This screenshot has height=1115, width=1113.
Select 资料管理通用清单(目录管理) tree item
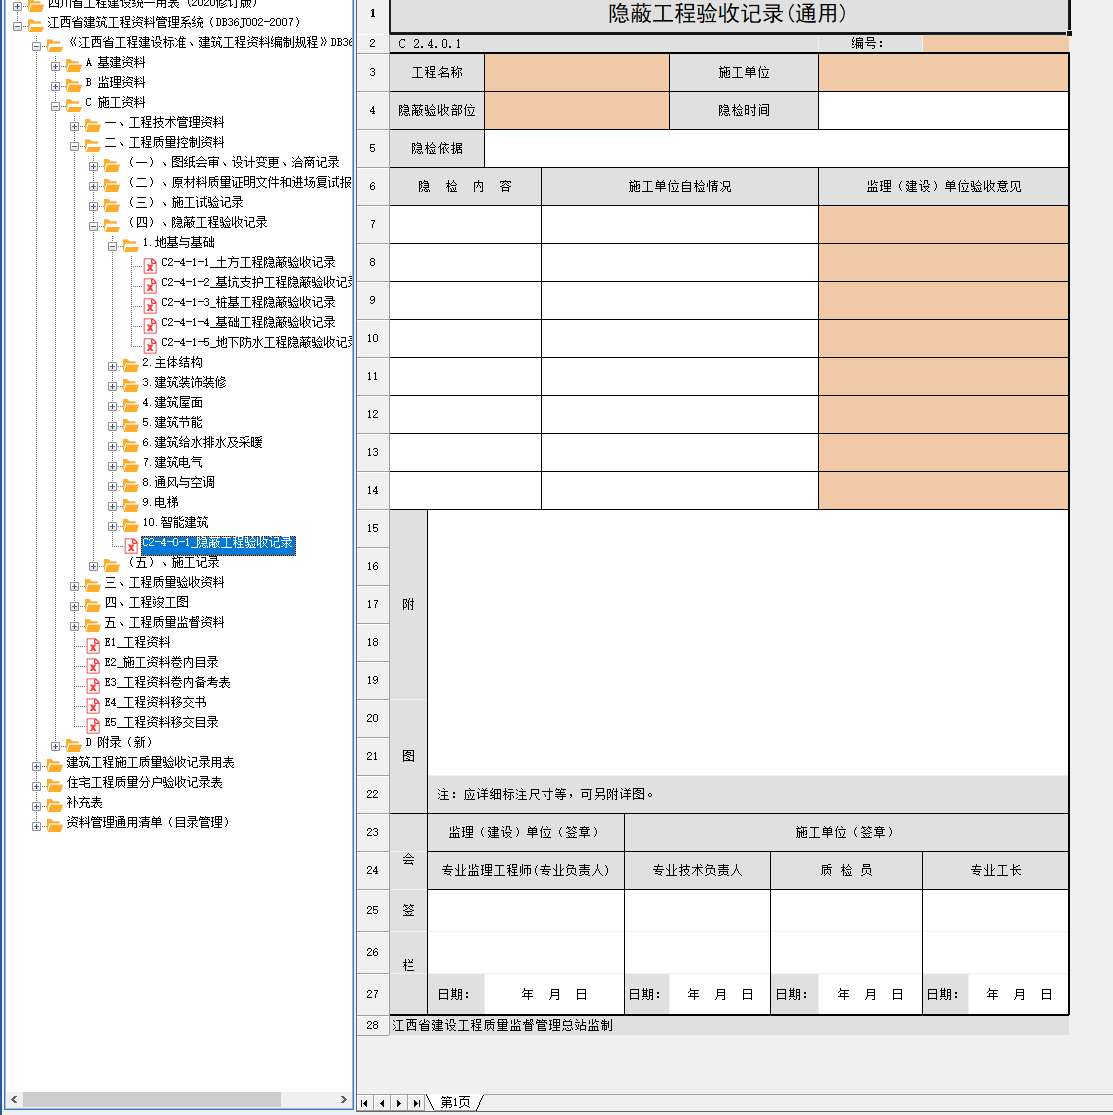(x=147, y=822)
